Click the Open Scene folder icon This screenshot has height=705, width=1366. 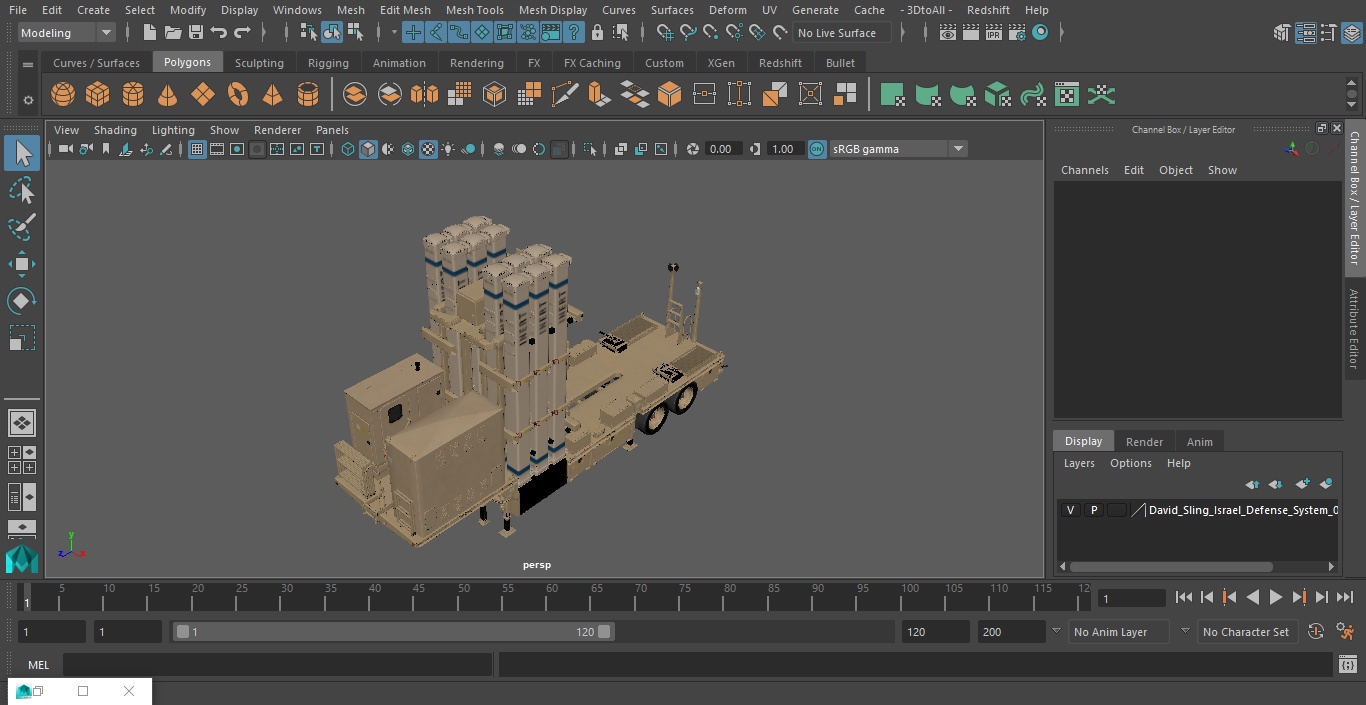[173, 33]
